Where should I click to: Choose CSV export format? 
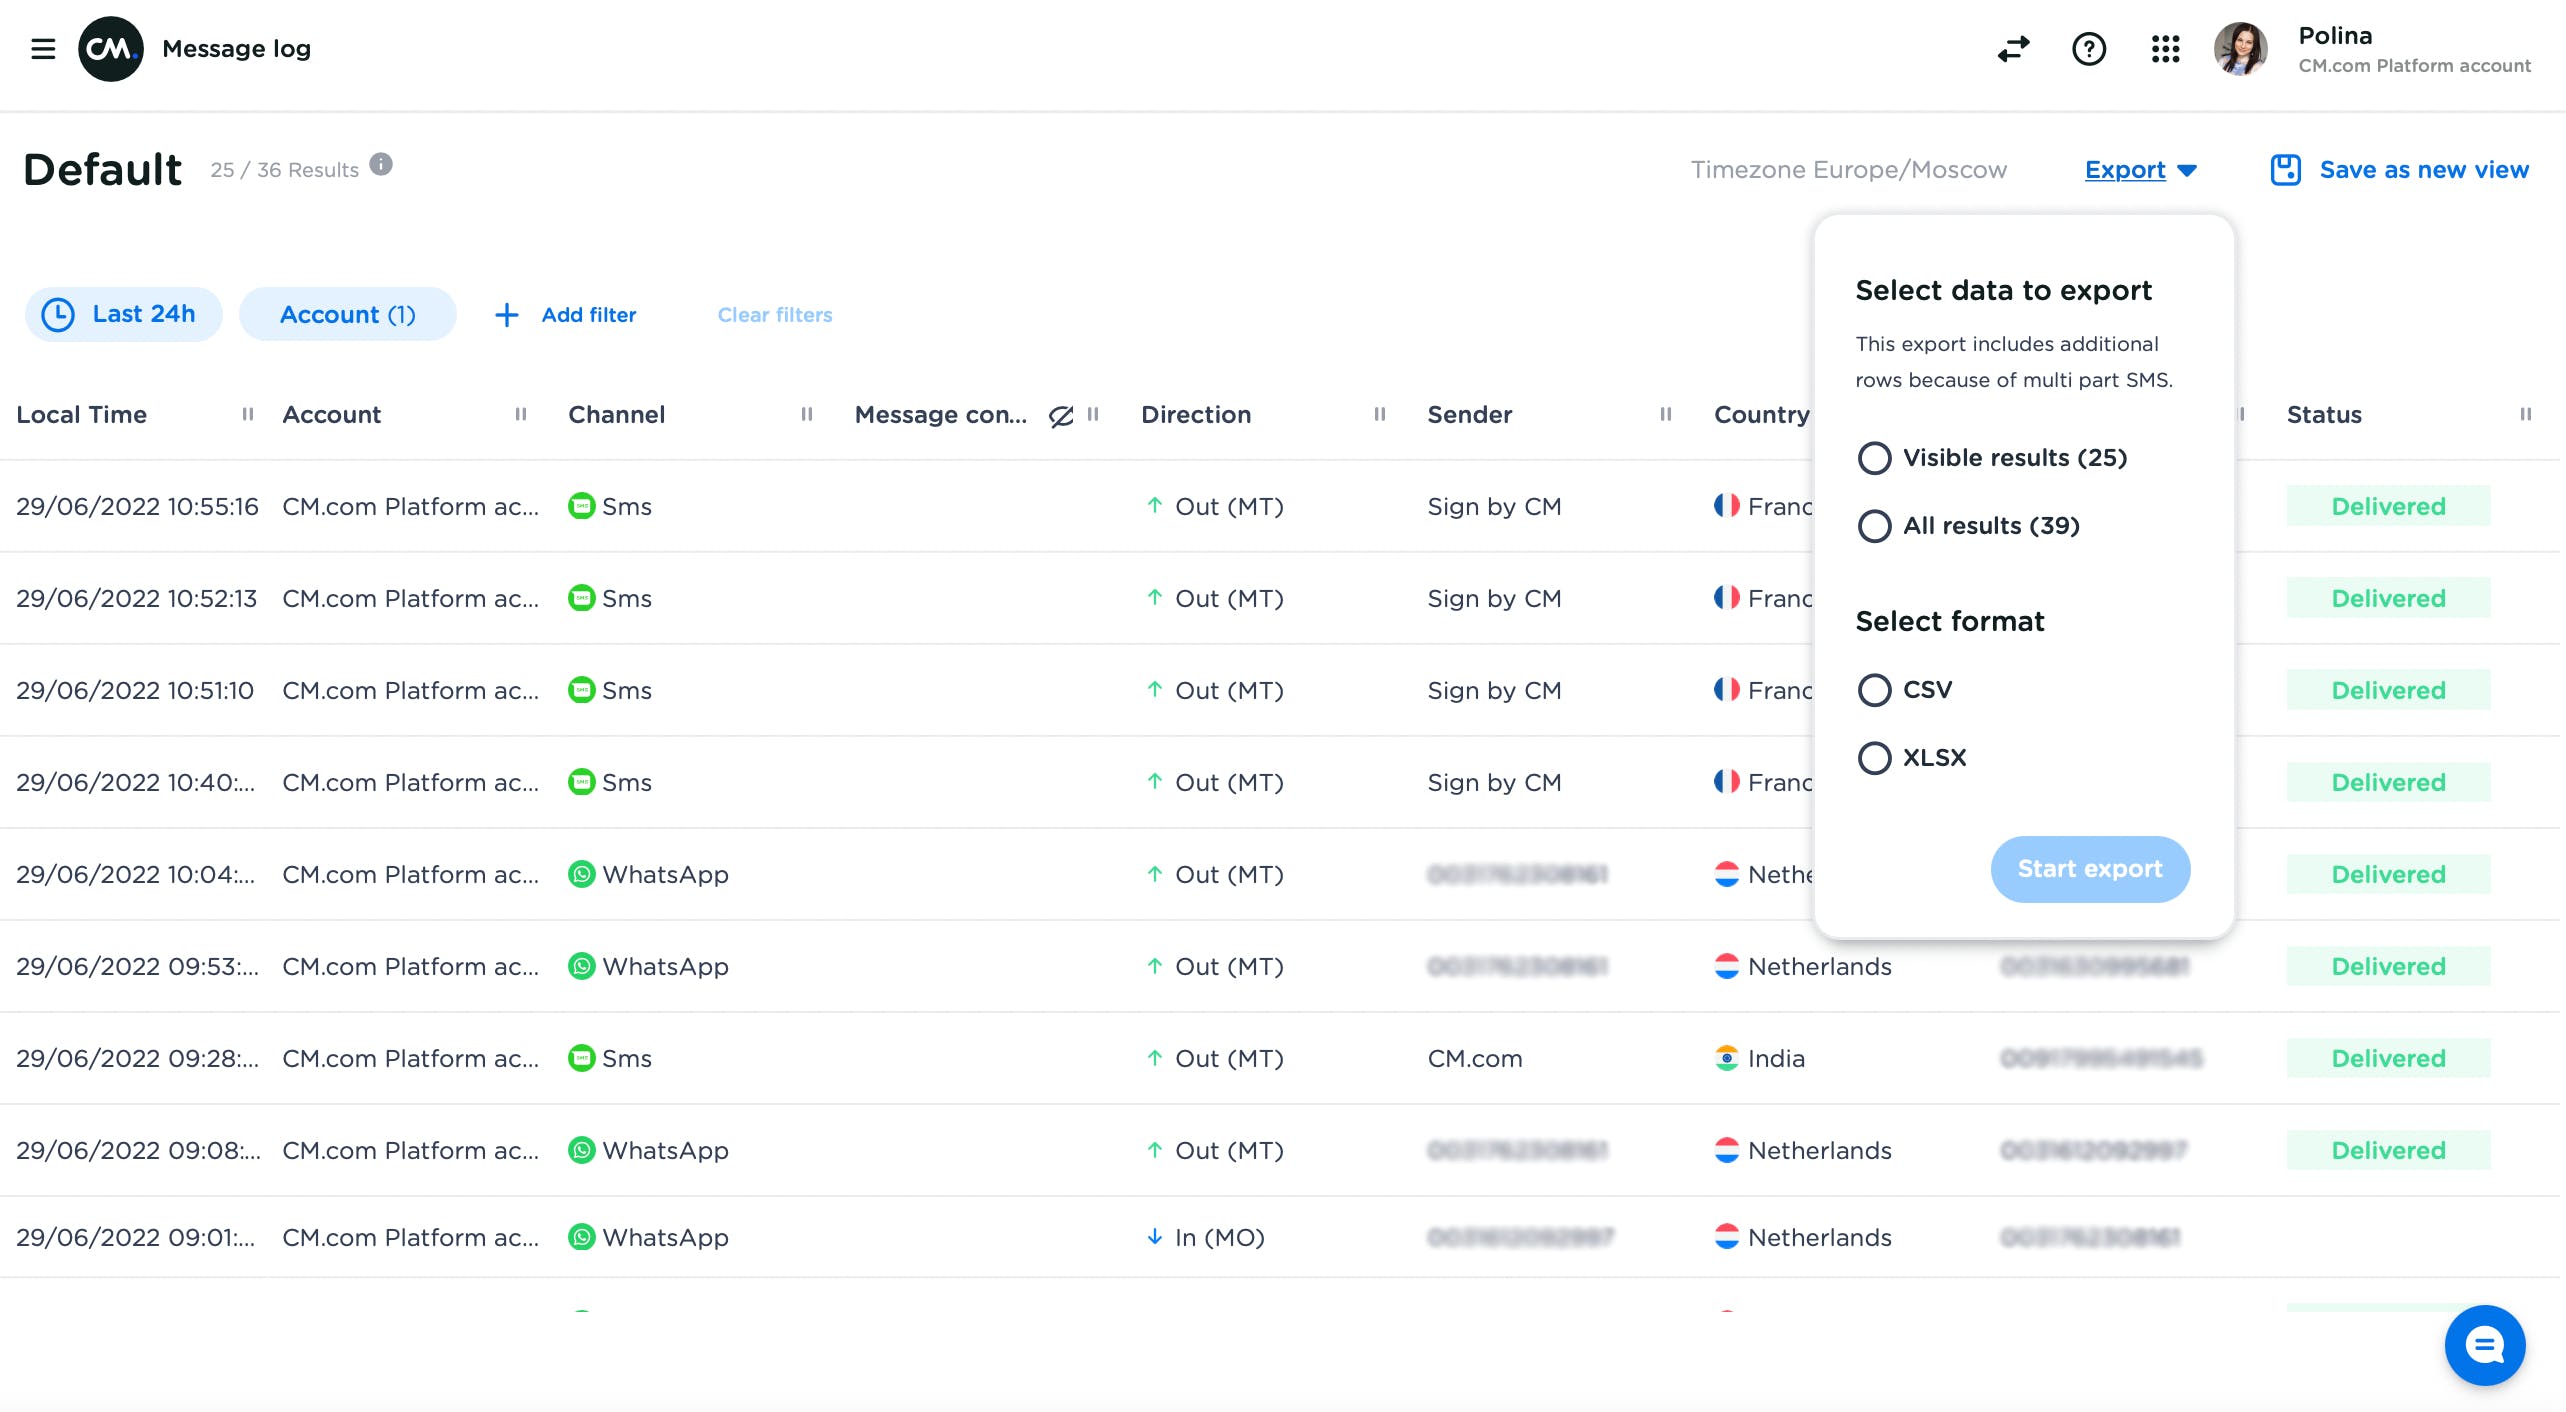[1875, 690]
